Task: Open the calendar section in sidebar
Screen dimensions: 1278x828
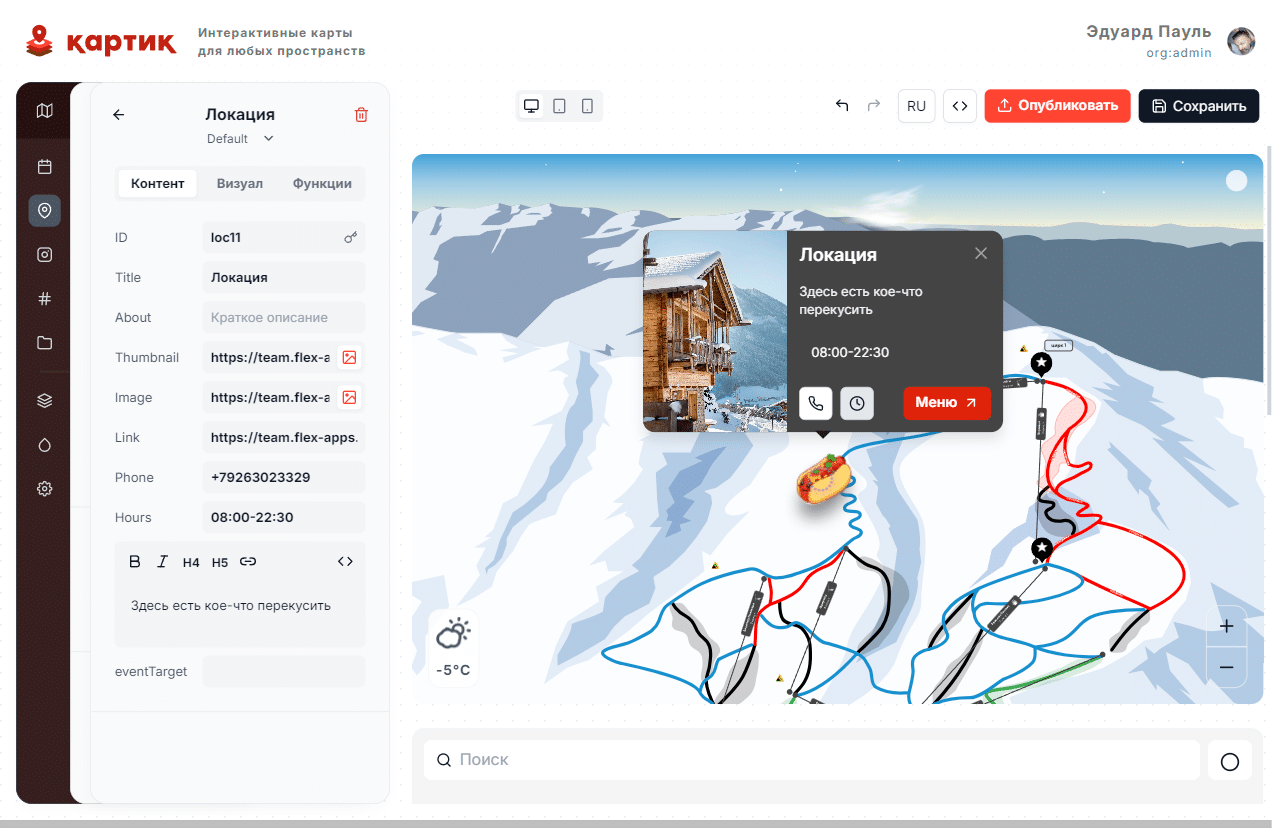Action: (44, 167)
